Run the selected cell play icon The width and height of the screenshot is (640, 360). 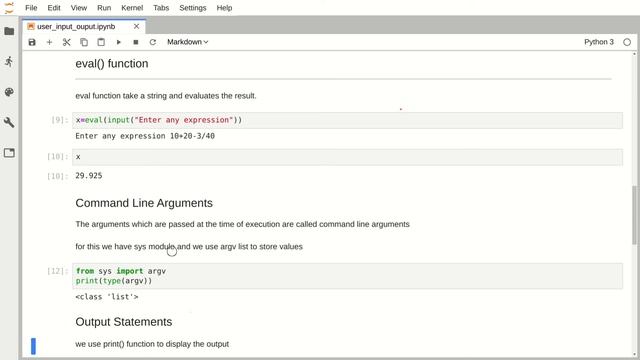(x=118, y=42)
